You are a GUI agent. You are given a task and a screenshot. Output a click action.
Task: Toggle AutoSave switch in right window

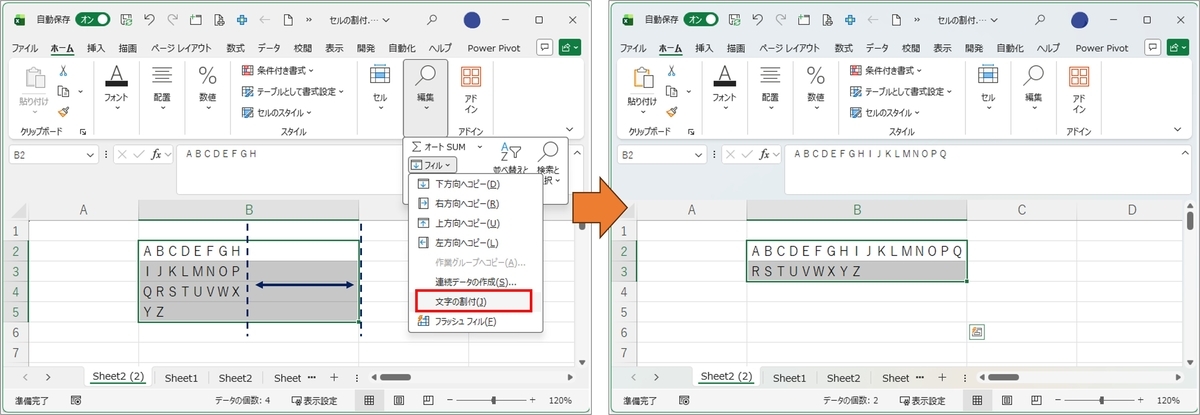(702, 19)
